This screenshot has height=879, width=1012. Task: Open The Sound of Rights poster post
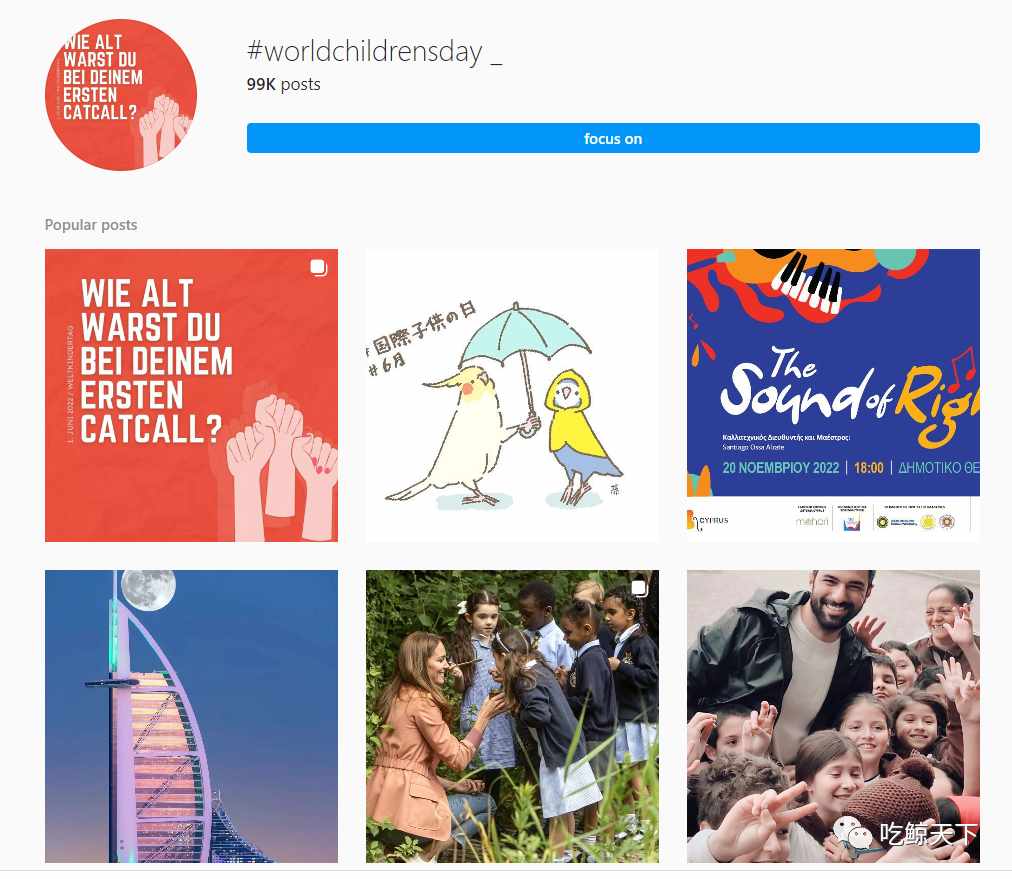[833, 395]
